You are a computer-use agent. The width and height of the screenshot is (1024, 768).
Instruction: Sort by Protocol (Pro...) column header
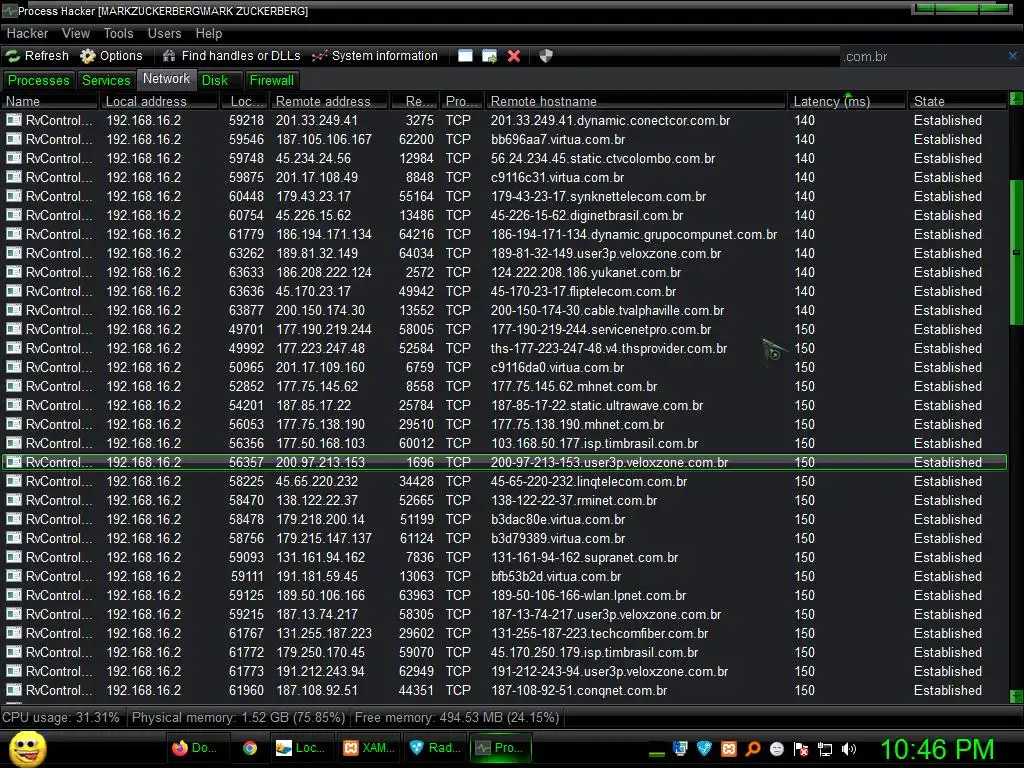462,101
